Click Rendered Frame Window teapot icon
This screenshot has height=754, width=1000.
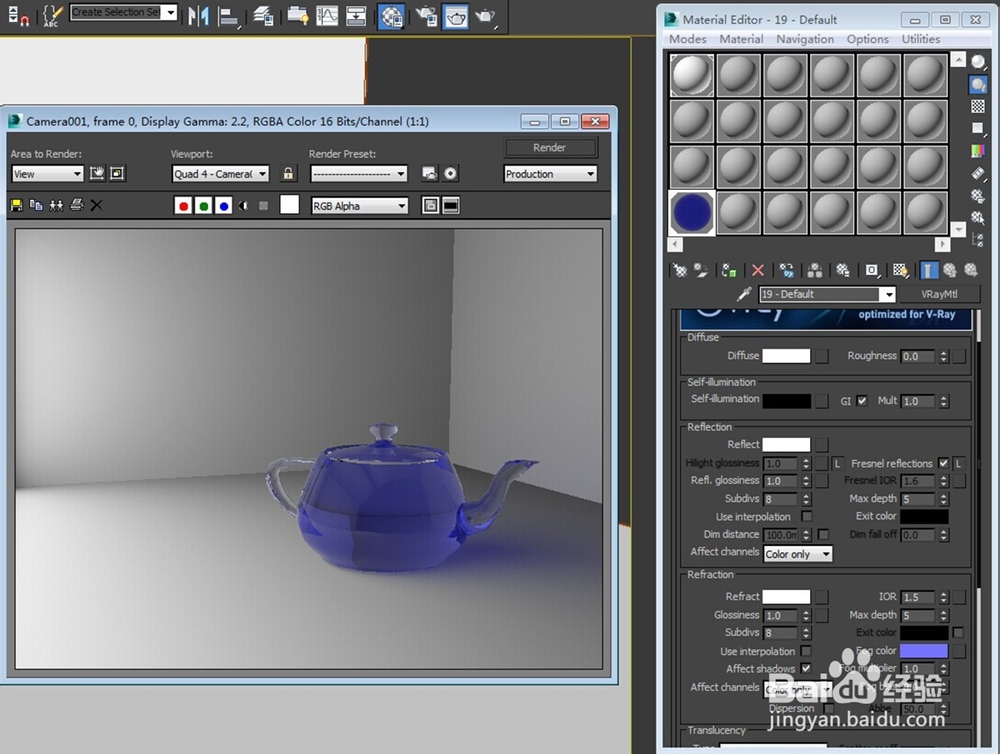click(x=455, y=17)
